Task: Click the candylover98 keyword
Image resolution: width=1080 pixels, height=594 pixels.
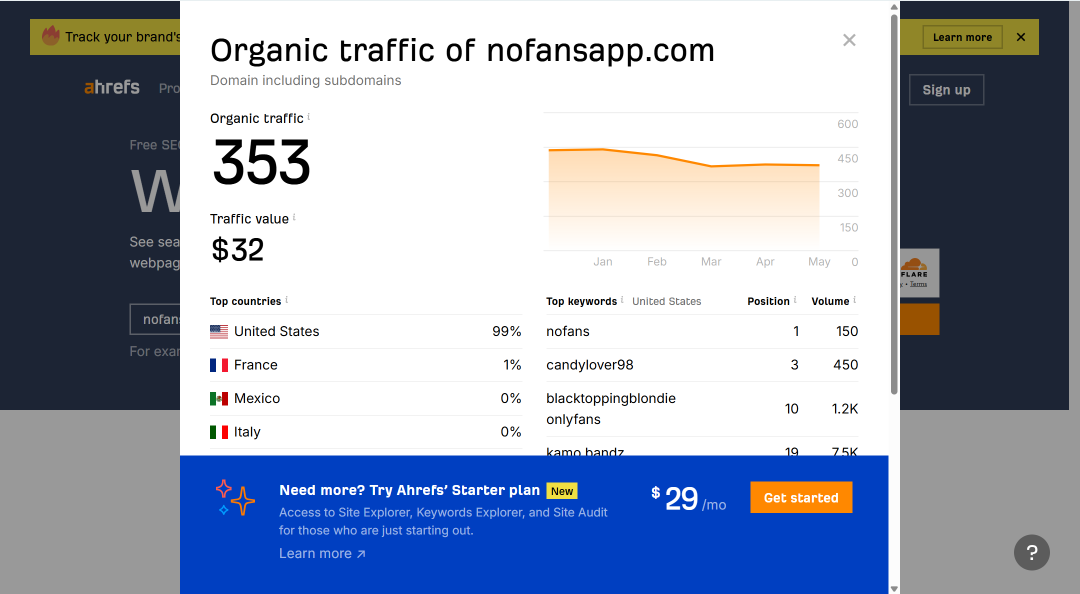Action: coord(590,365)
